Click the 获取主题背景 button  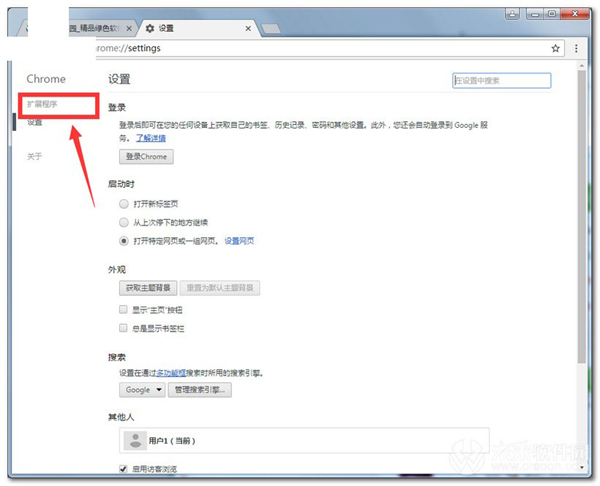(148, 288)
